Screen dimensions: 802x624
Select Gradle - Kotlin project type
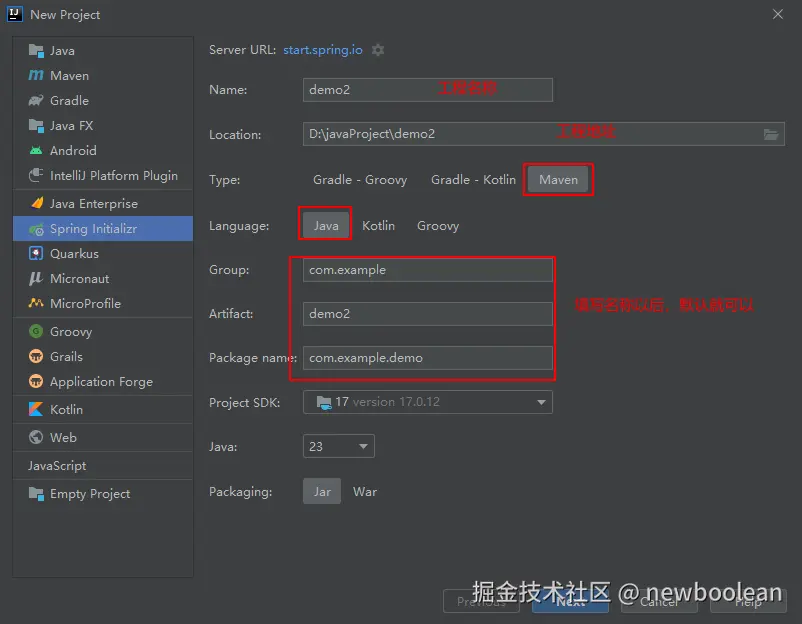pyautogui.click(x=473, y=180)
